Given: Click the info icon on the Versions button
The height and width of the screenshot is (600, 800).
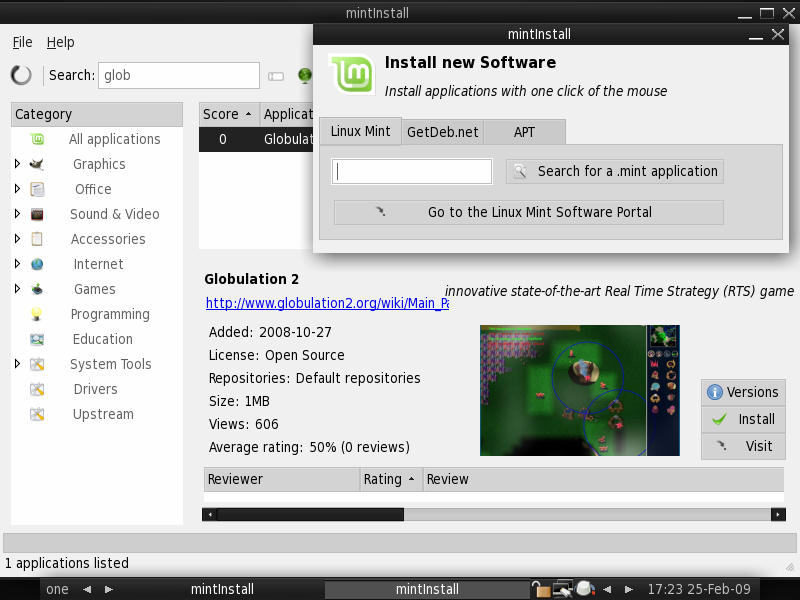Looking at the screenshot, I should pyautogui.click(x=714, y=392).
